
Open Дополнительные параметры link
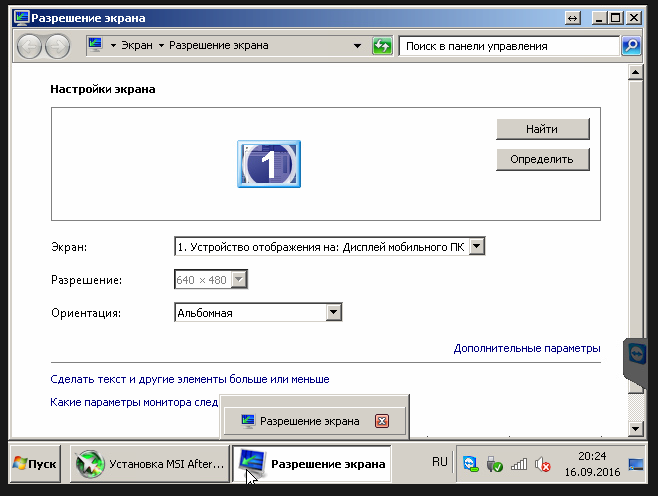coord(526,348)
